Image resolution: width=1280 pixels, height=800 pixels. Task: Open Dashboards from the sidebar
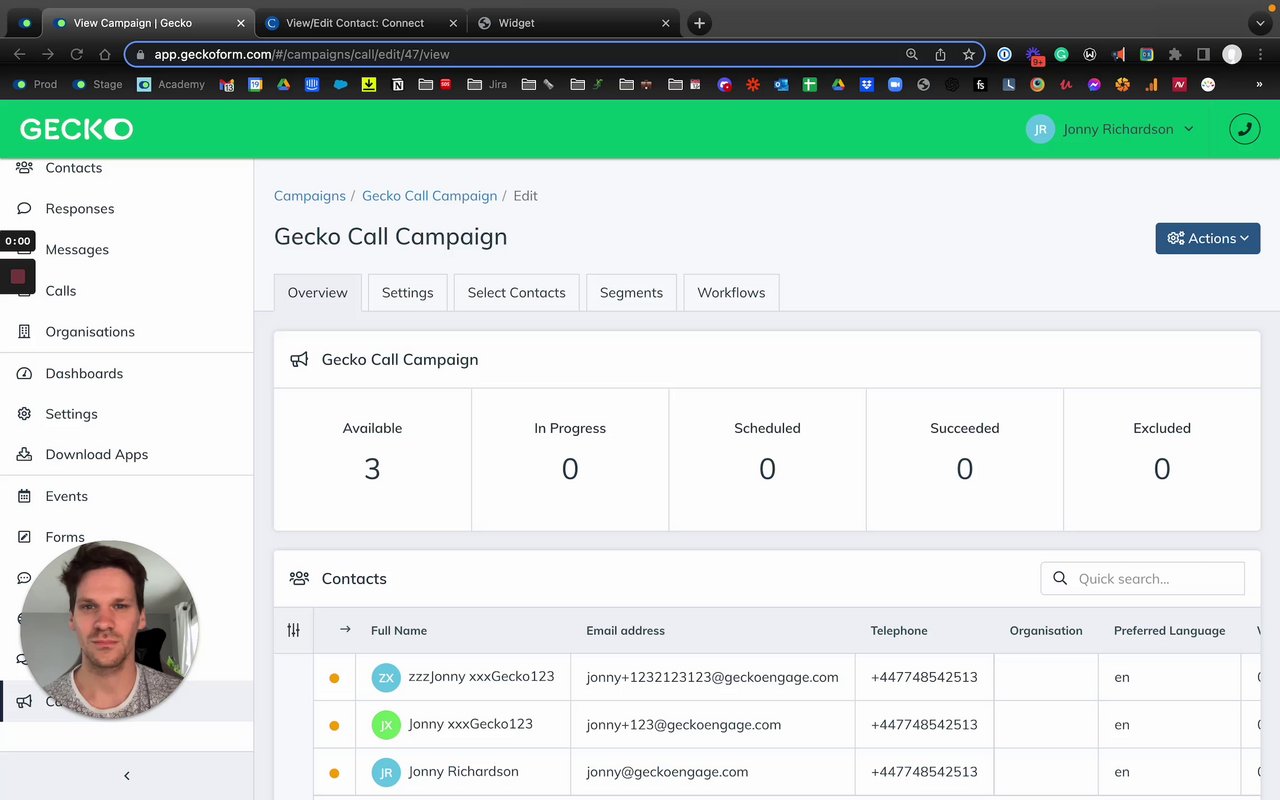(84, 373)
